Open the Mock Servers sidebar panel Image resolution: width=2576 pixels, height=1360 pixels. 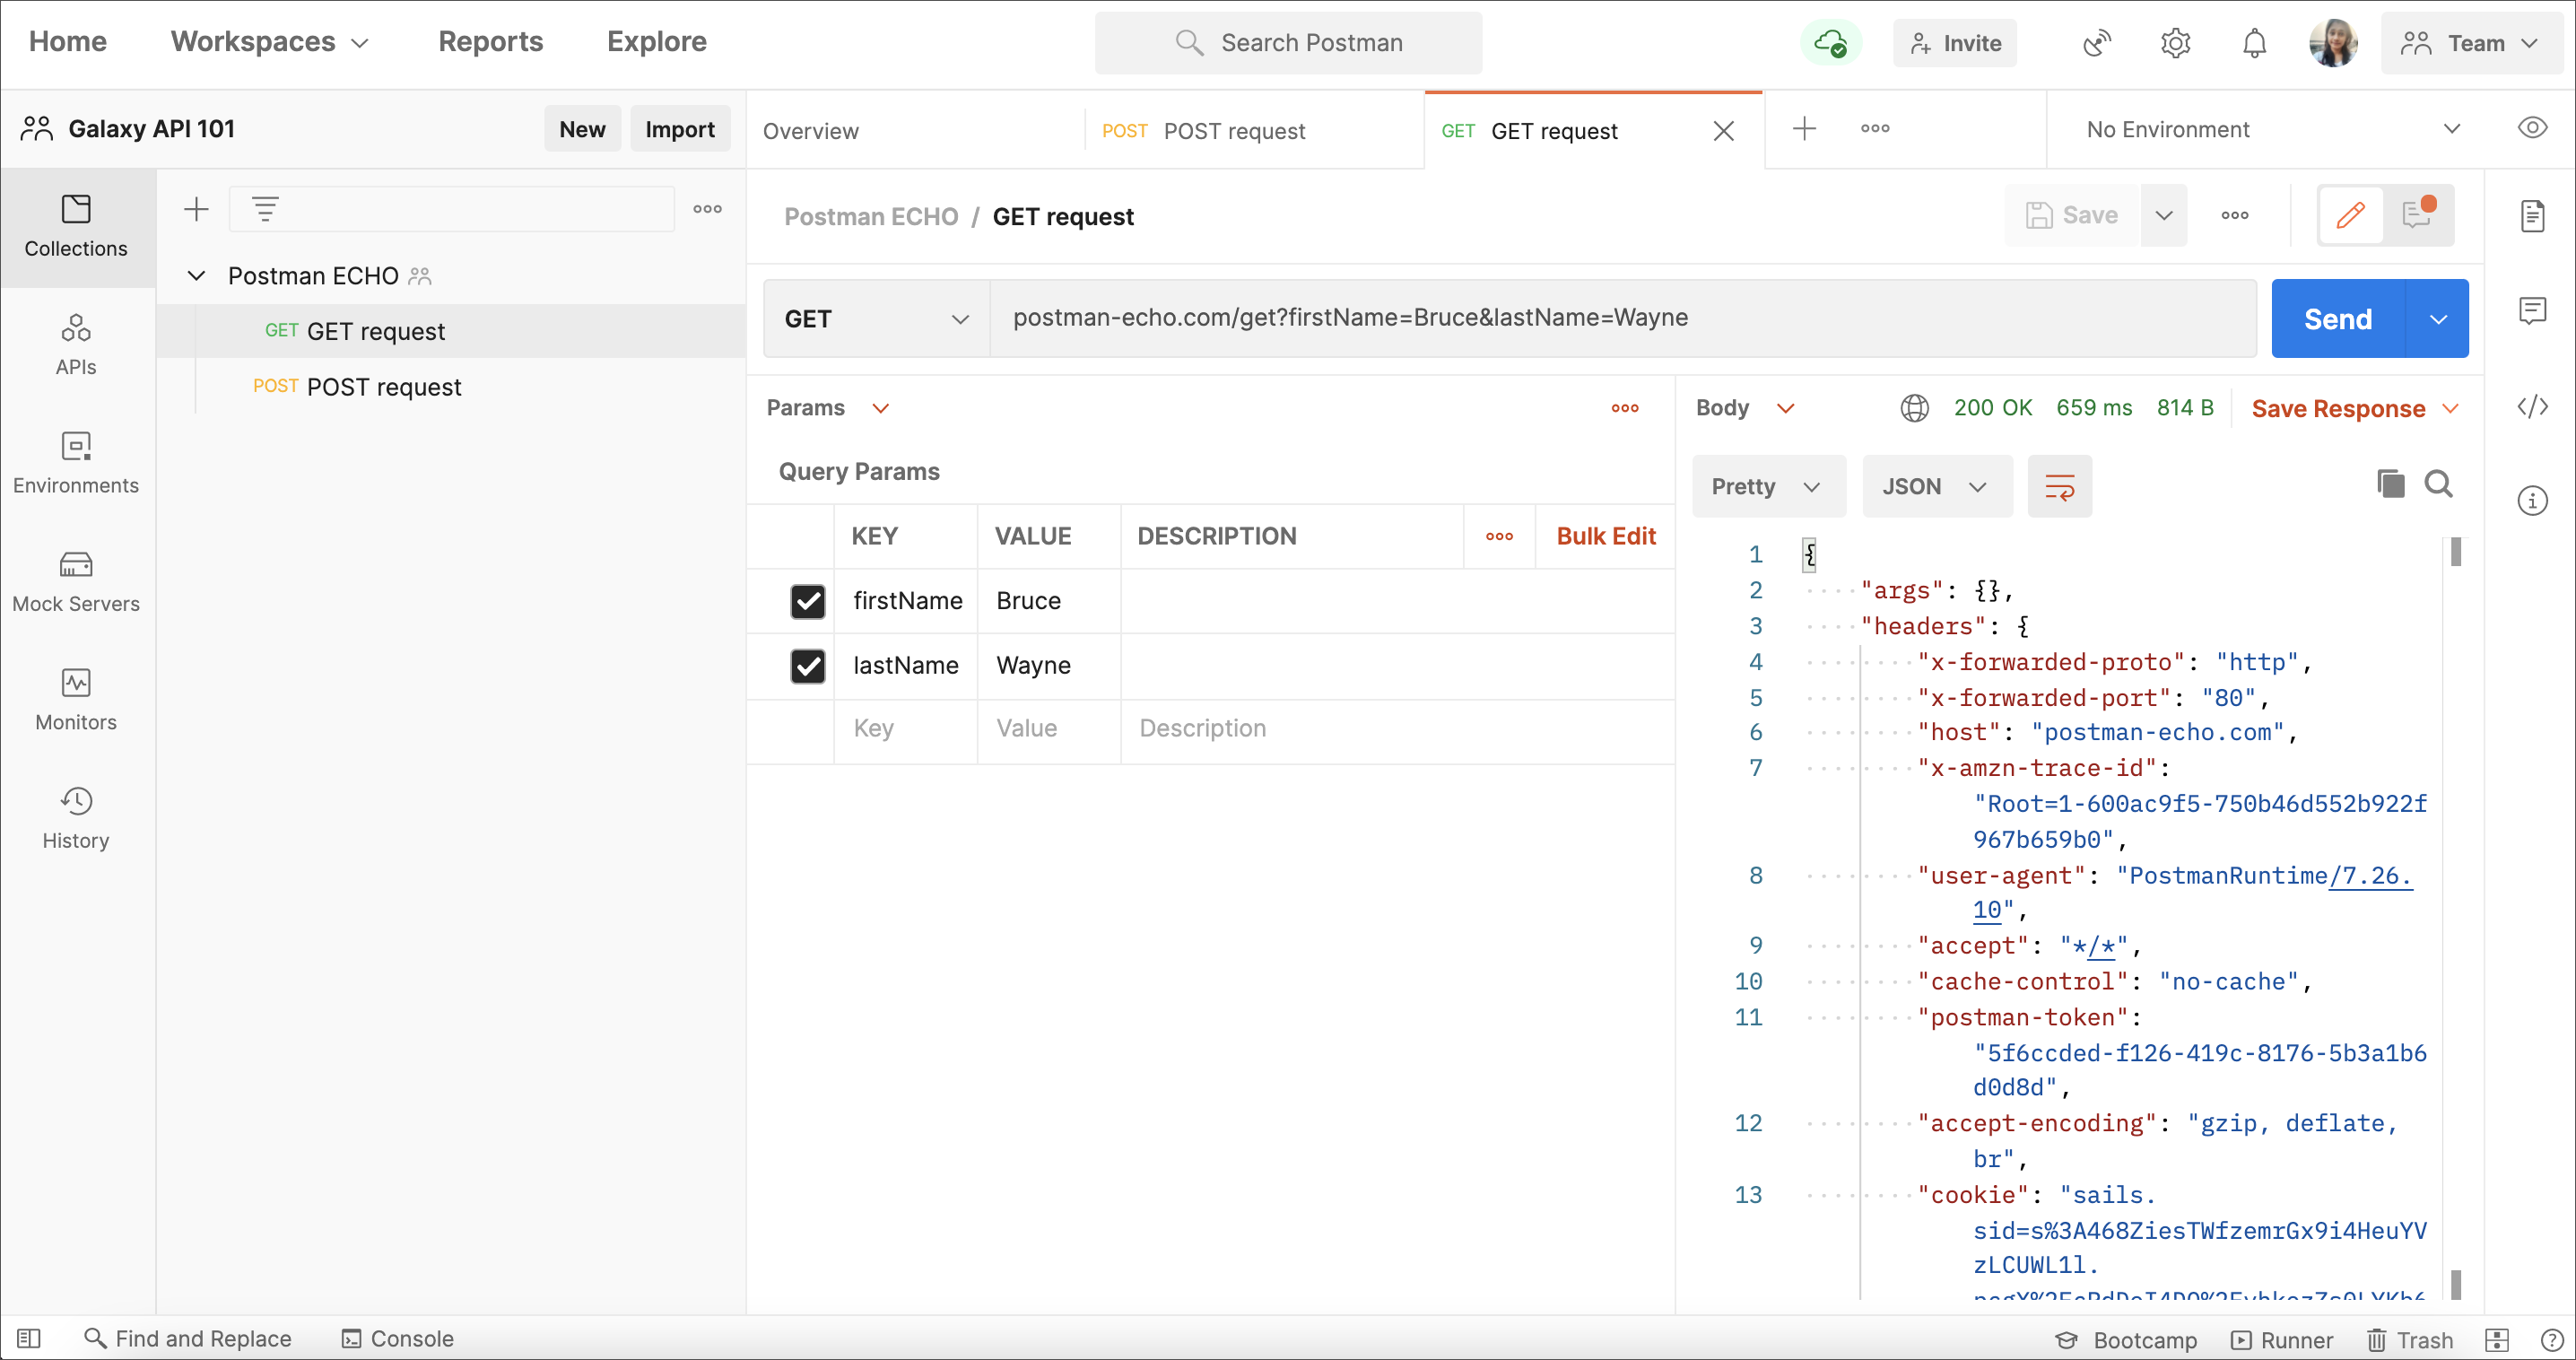76,582
